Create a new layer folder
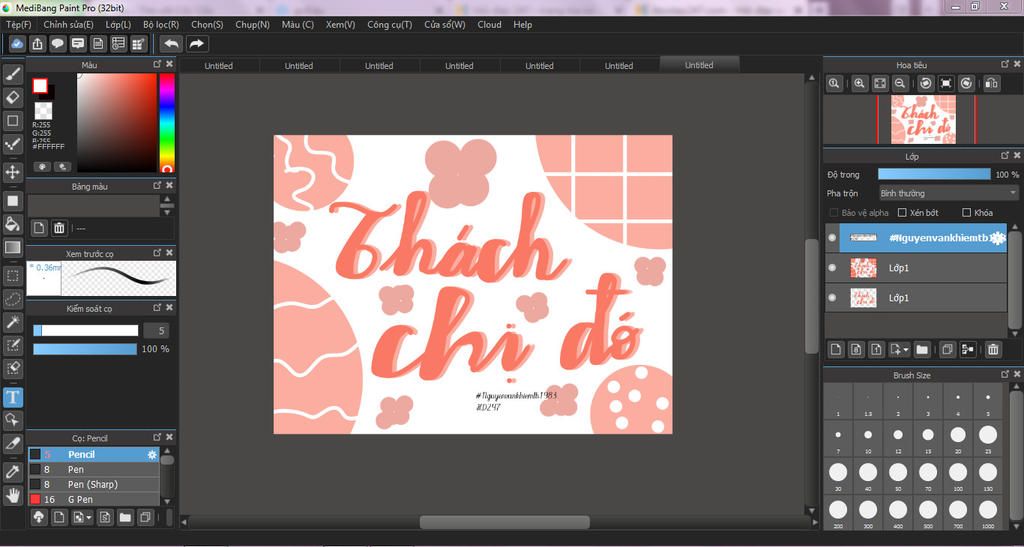Screen dimensions: 1024x547 click(921, 349)
